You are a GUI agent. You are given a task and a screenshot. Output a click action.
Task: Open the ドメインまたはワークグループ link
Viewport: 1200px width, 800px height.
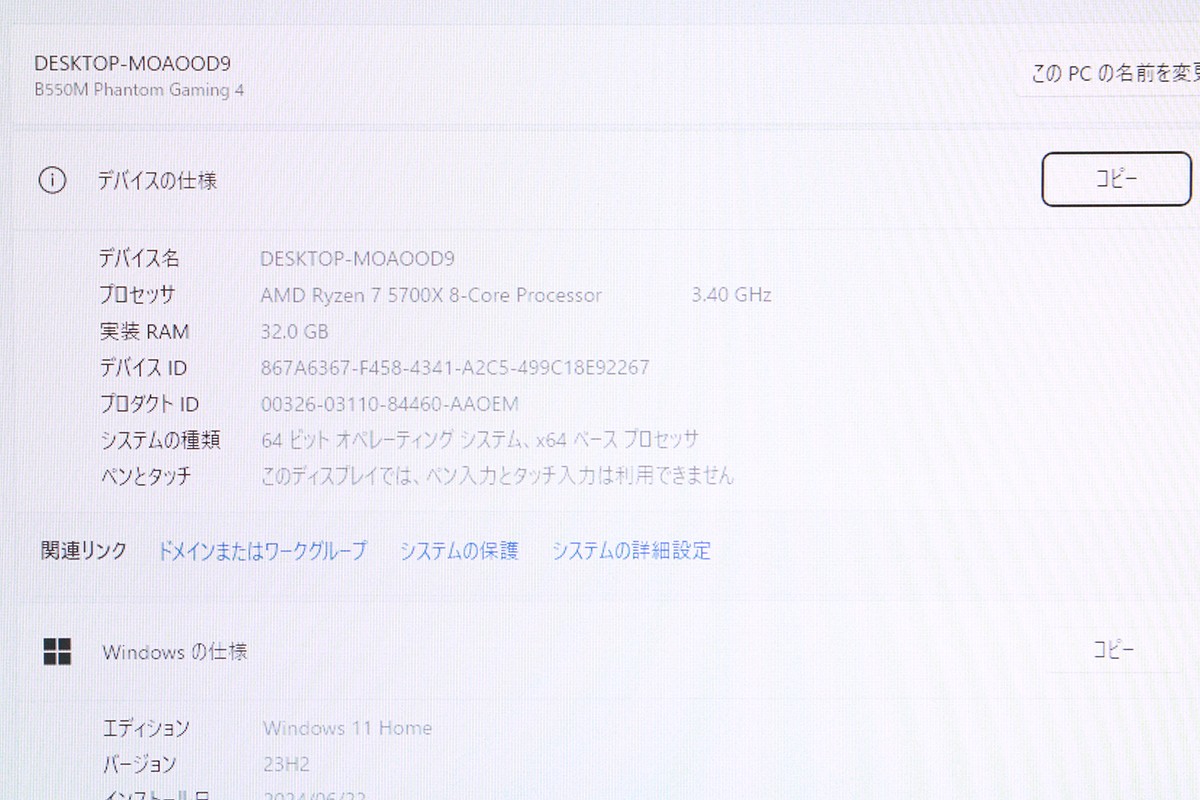click(262, 550)
